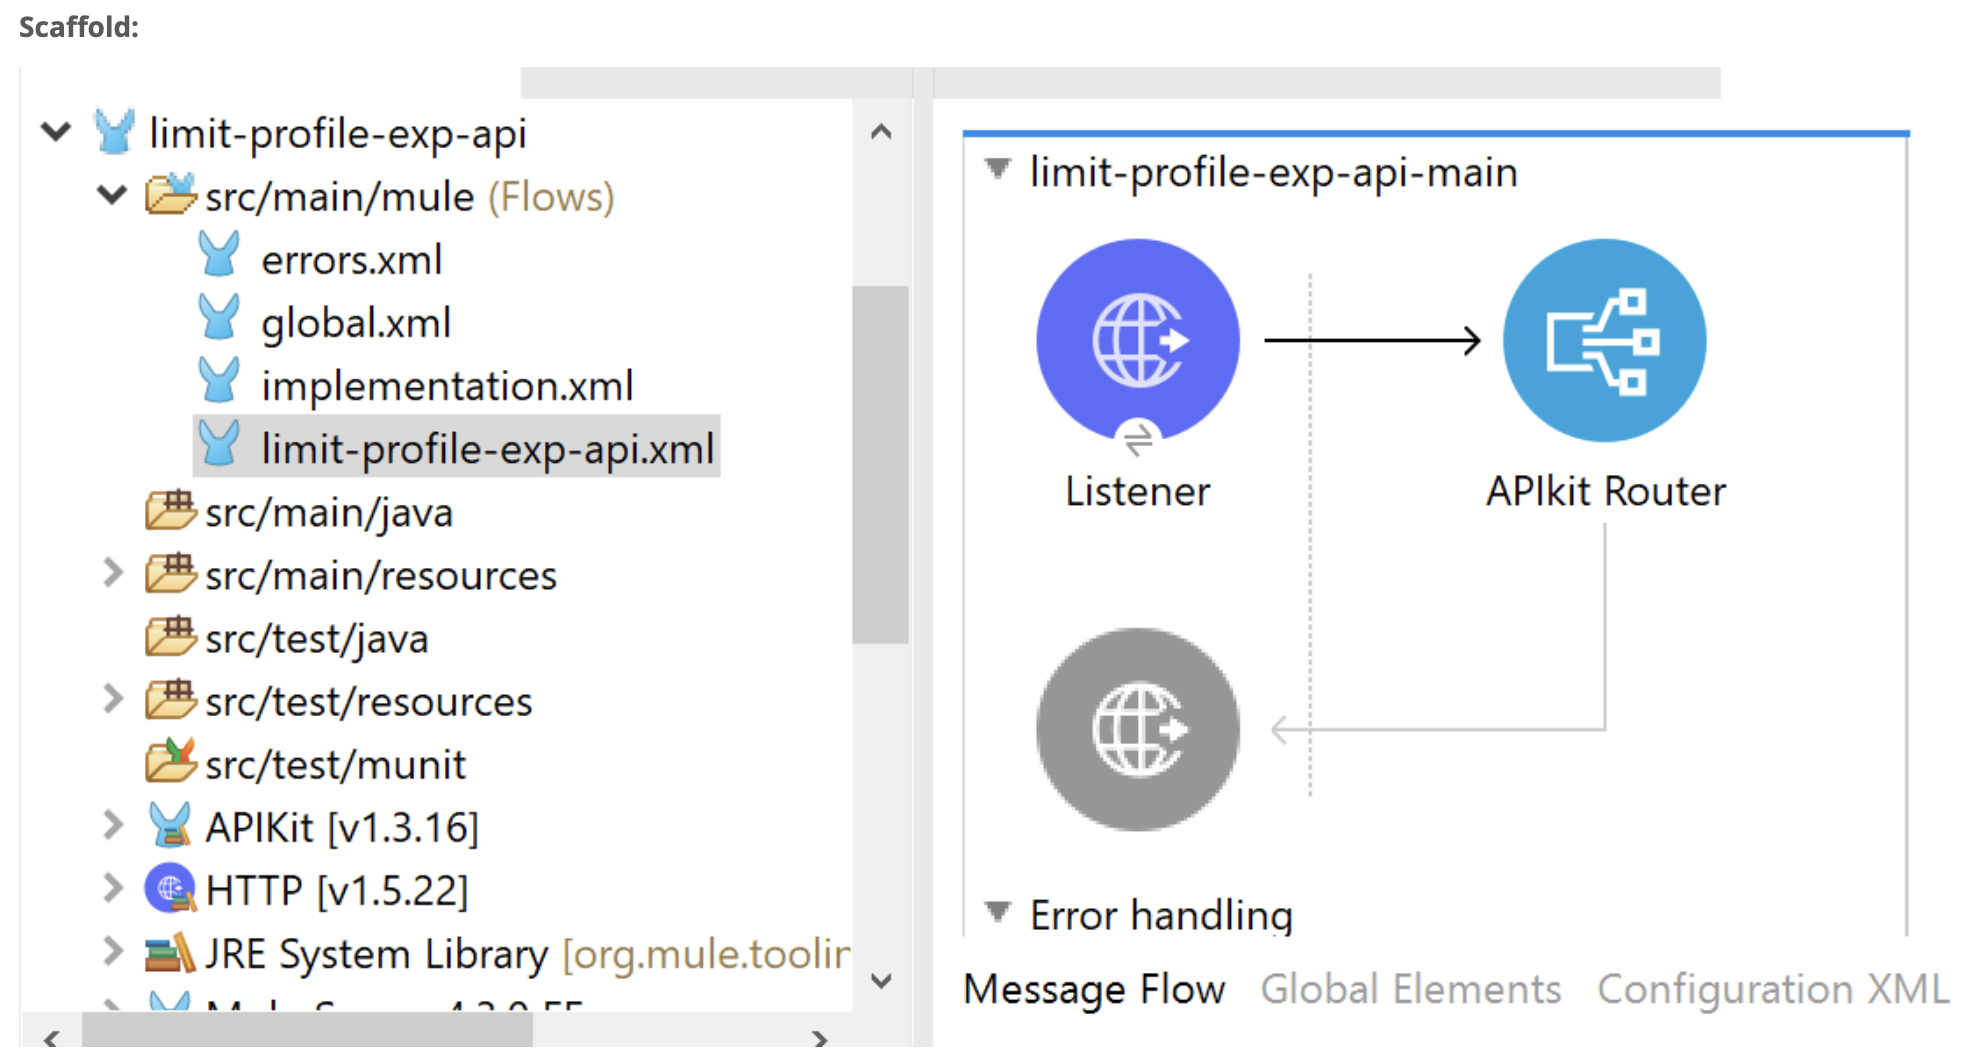Click the errors.xml Mule file icon
This screenshot has height=1064, width=1968.
click(x=219, y=254)
